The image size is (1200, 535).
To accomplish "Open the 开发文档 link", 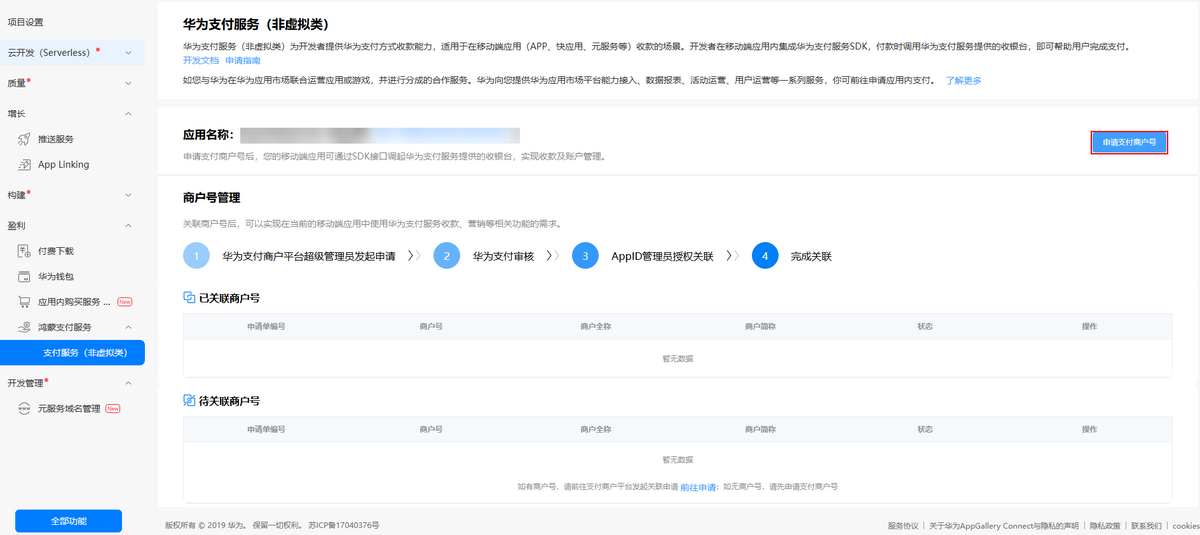I will pyautogui.click(x=200, y=61).
